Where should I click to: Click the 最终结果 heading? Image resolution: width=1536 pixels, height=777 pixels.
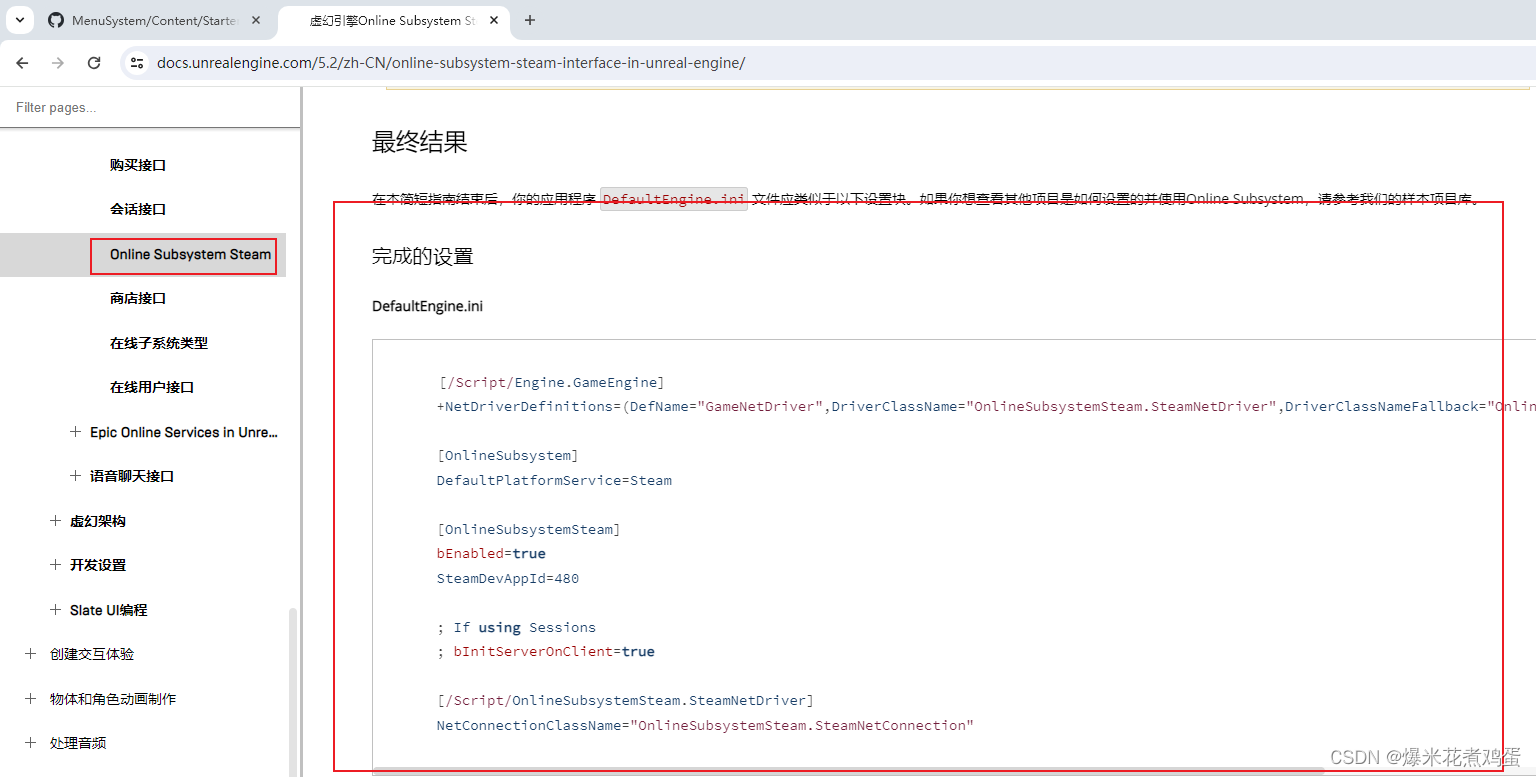point(420,142)
